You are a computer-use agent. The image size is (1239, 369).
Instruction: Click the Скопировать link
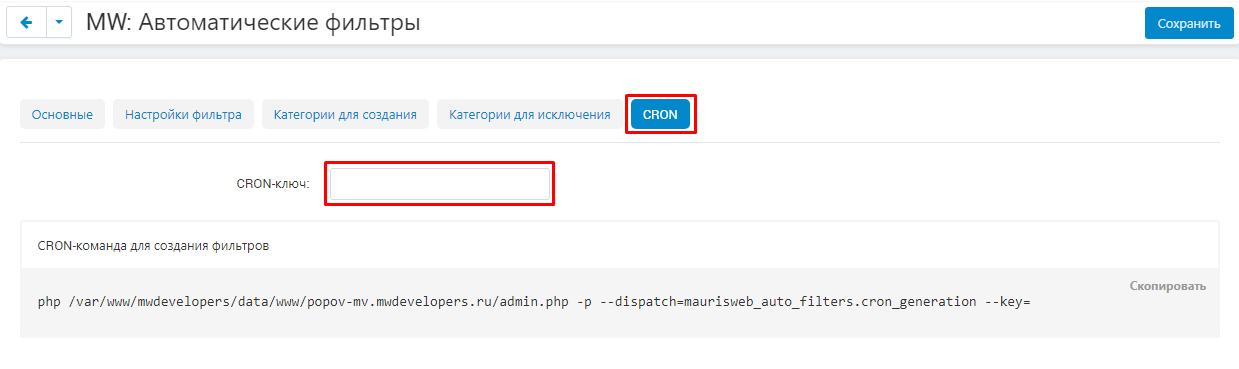pos(1168,286)
